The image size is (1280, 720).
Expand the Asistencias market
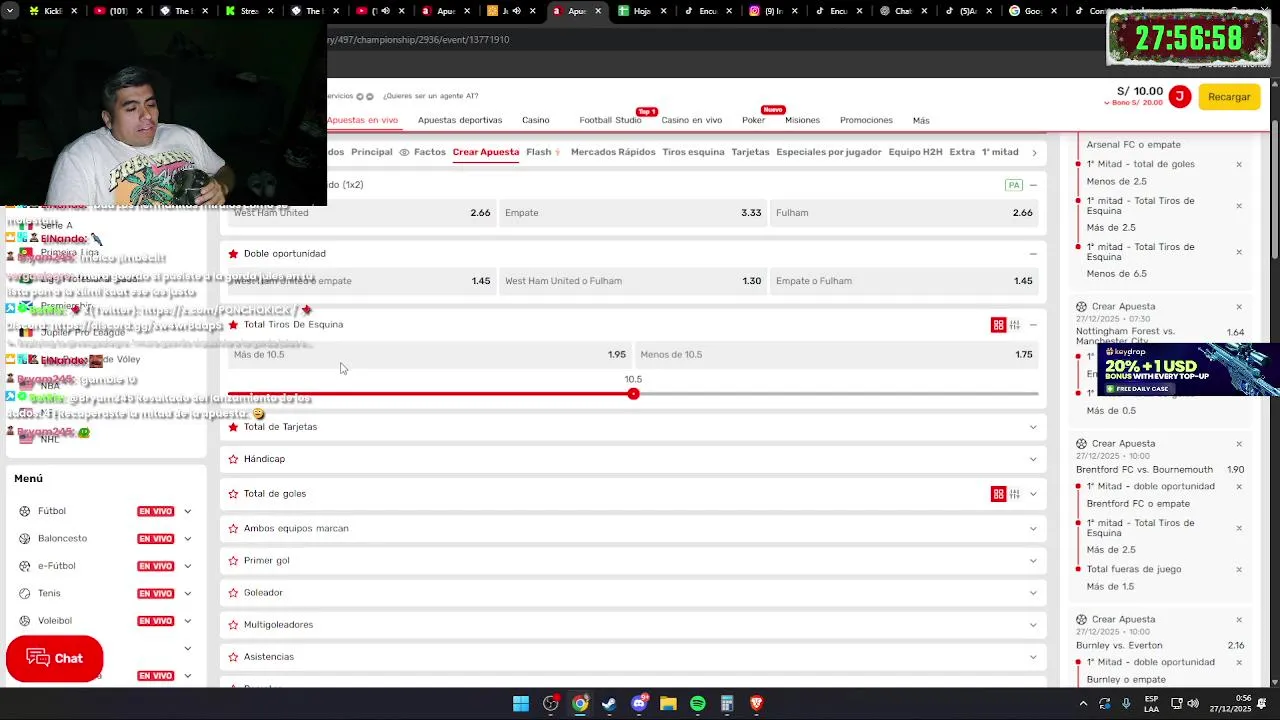[1033, 657]
